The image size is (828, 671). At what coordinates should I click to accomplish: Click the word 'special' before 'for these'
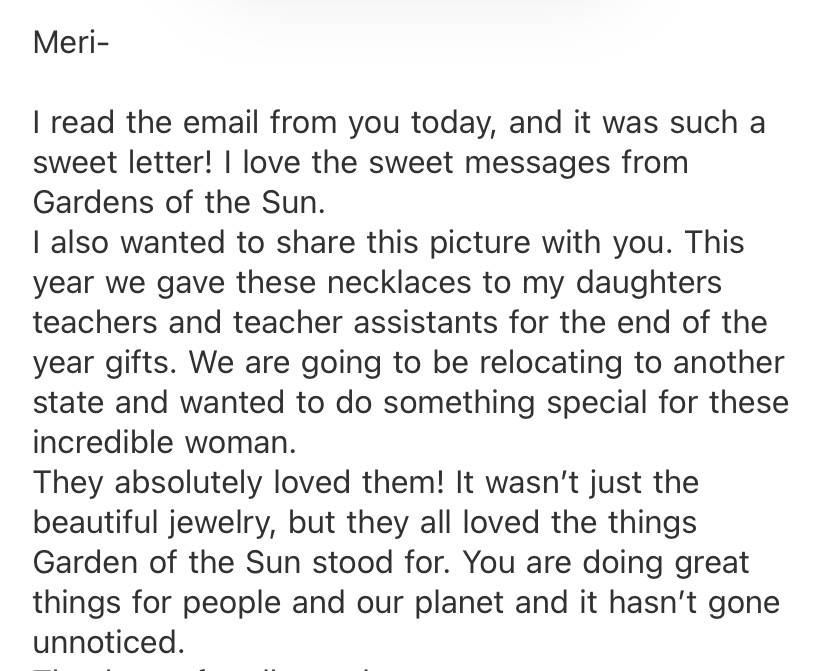(x=597, y=403)
